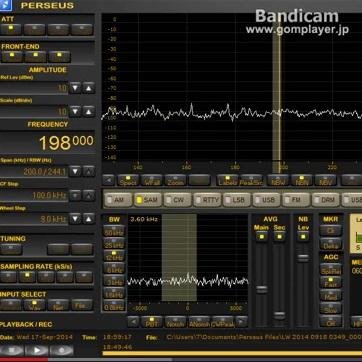Screen dimensions: 362x362
Task: Turn AGC Off
Action: point(331,322)
